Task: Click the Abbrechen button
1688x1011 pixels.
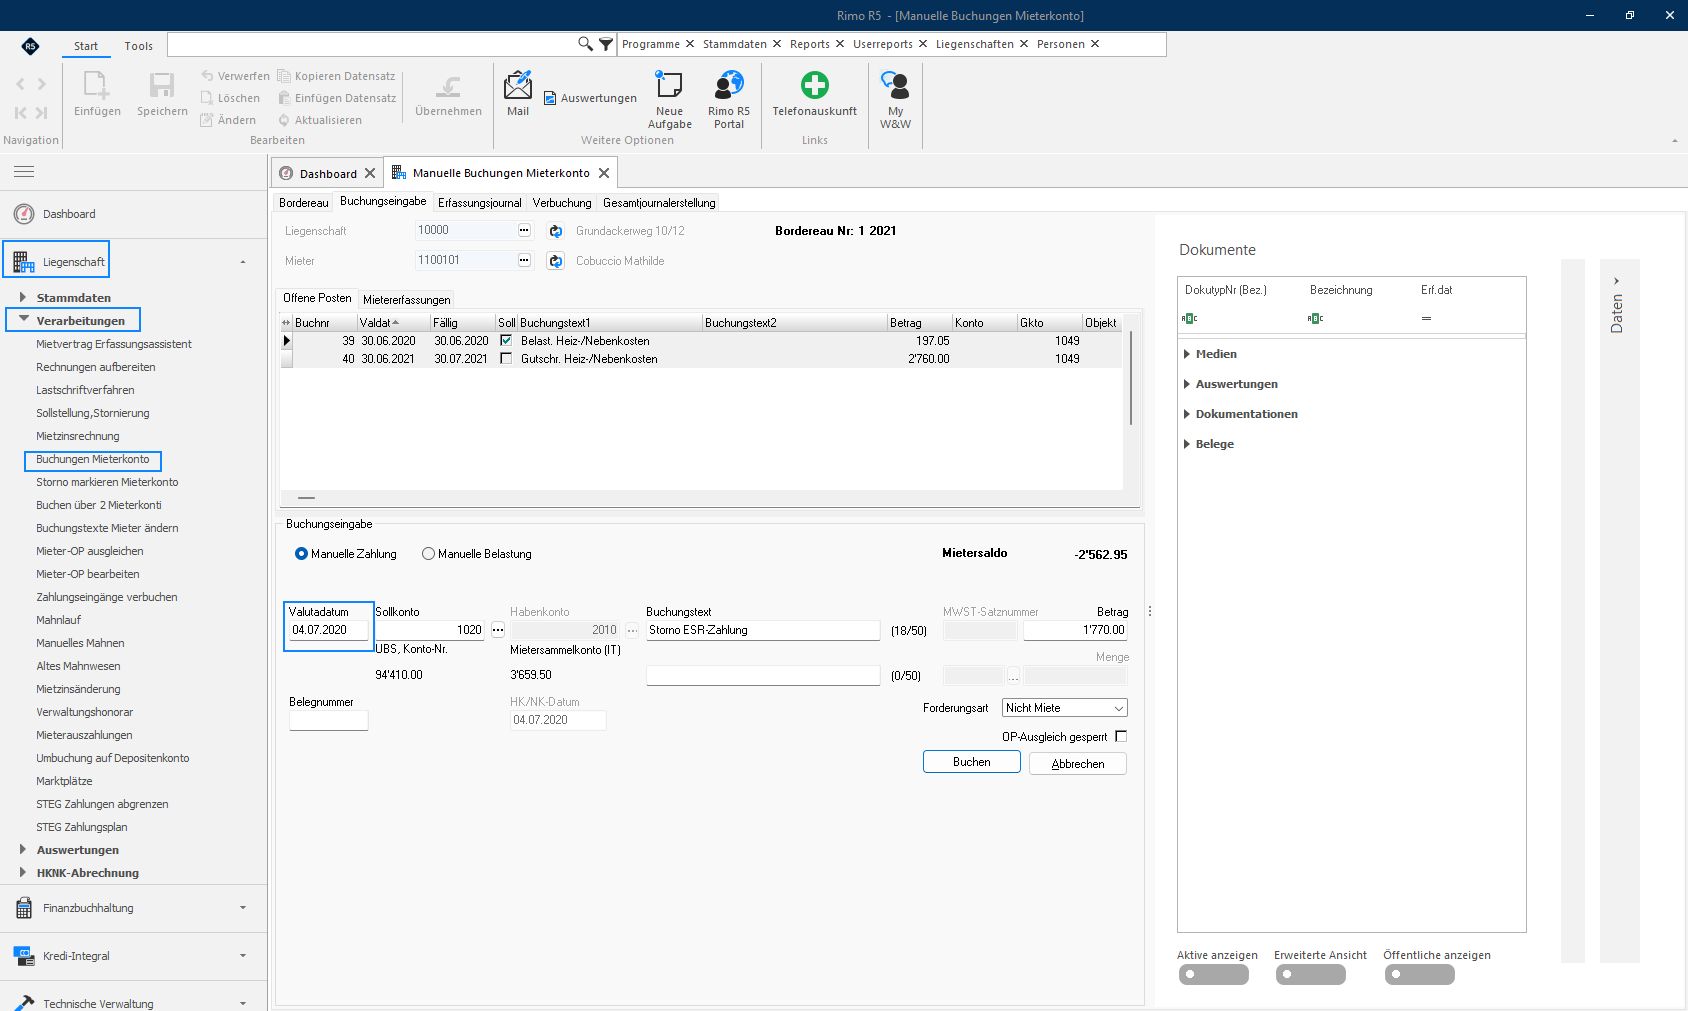Action: pyautogui.click(x=1078, y=764)
